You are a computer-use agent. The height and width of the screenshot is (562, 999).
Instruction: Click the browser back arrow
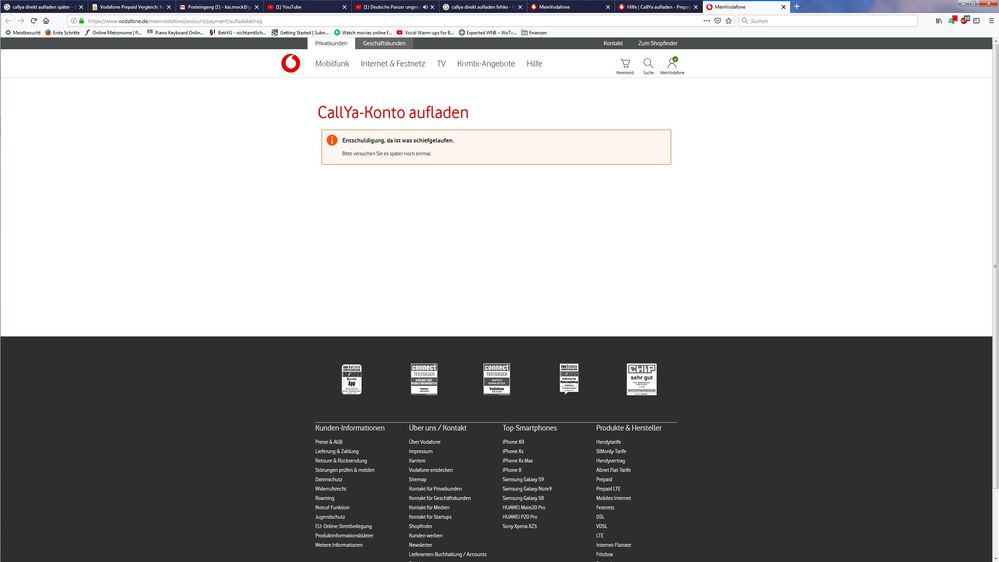point(8,20)
